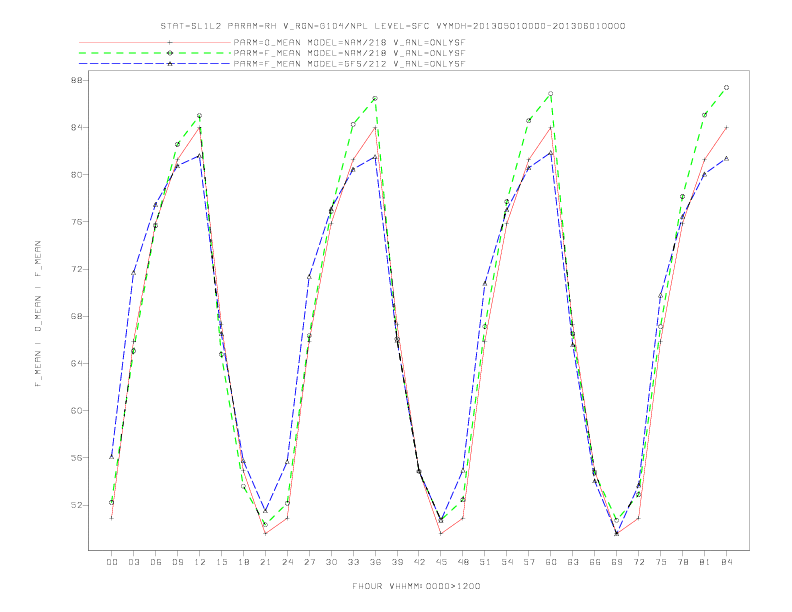
Task: Click x-axis tick label 06
Action: coord(156,562)
